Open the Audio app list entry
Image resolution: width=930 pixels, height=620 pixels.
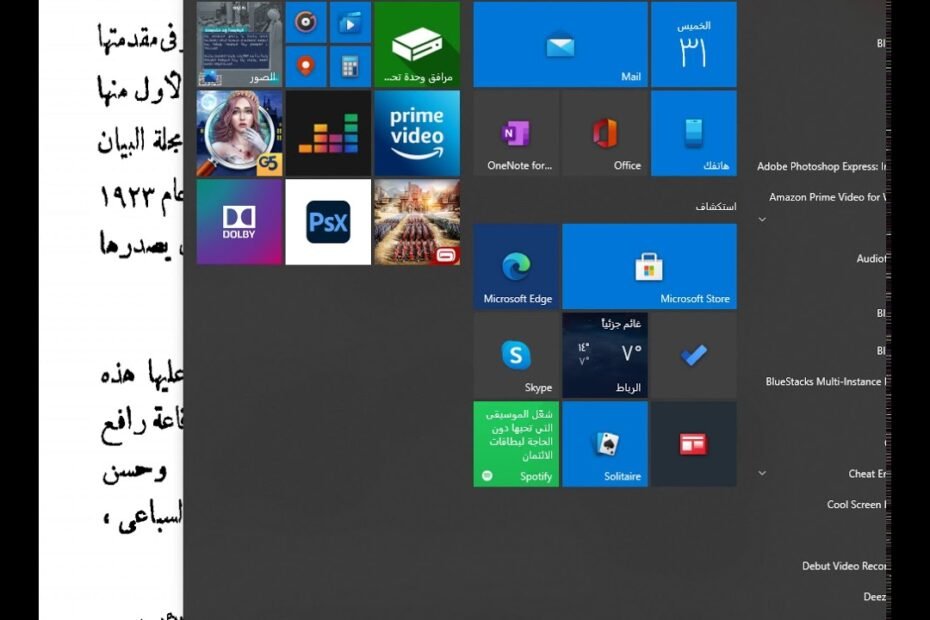coord(871,259)
